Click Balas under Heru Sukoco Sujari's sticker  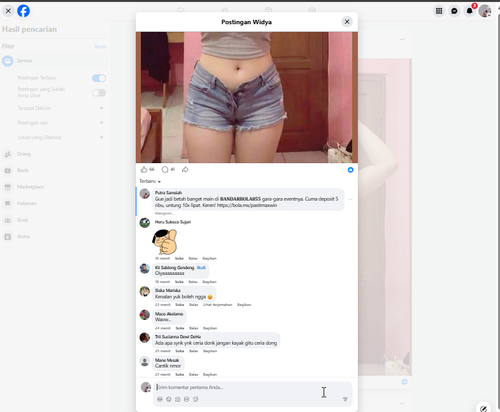click(x=193, y=258)
